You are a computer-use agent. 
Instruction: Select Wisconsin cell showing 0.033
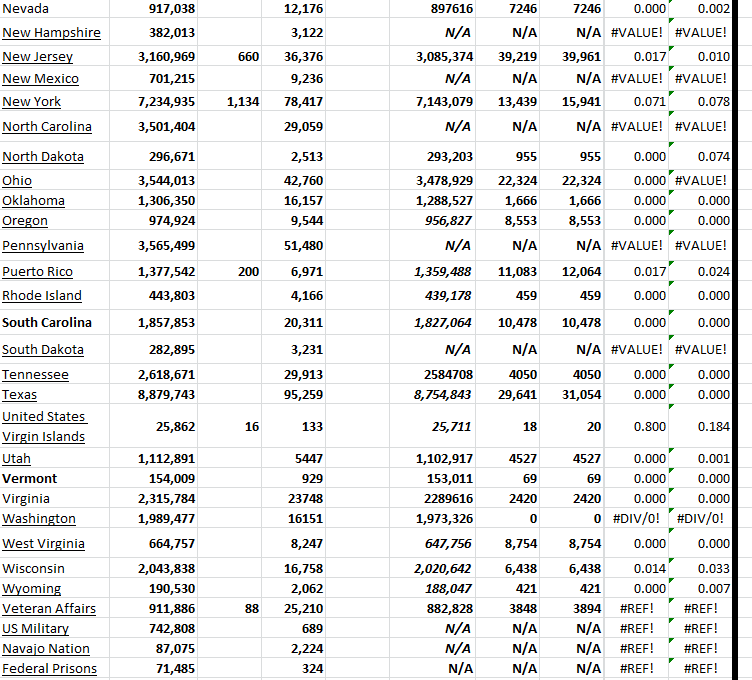pyautogui.click(x=701, y=569)
